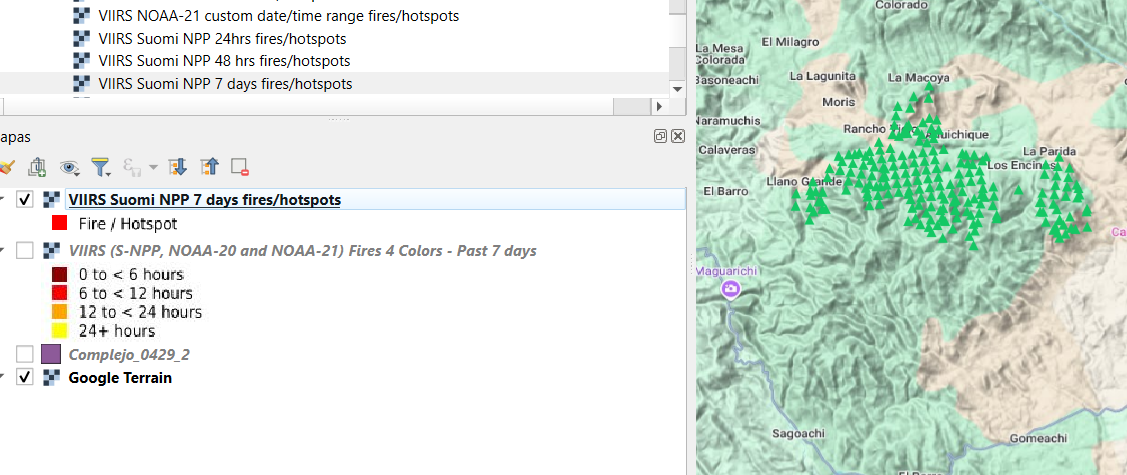Open the Manage Map Themes eye icon

click(69, 167)
